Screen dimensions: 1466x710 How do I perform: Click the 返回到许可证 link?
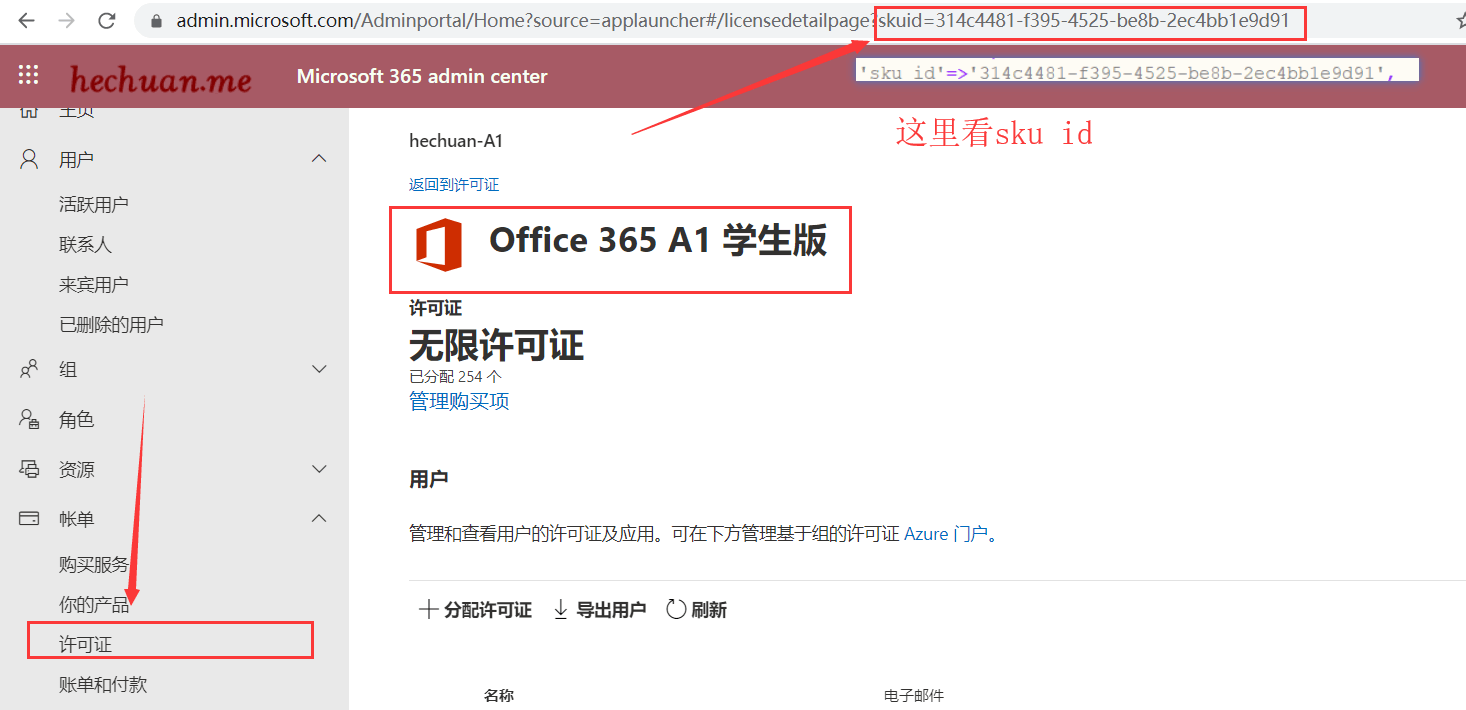(x=454, y=184)
